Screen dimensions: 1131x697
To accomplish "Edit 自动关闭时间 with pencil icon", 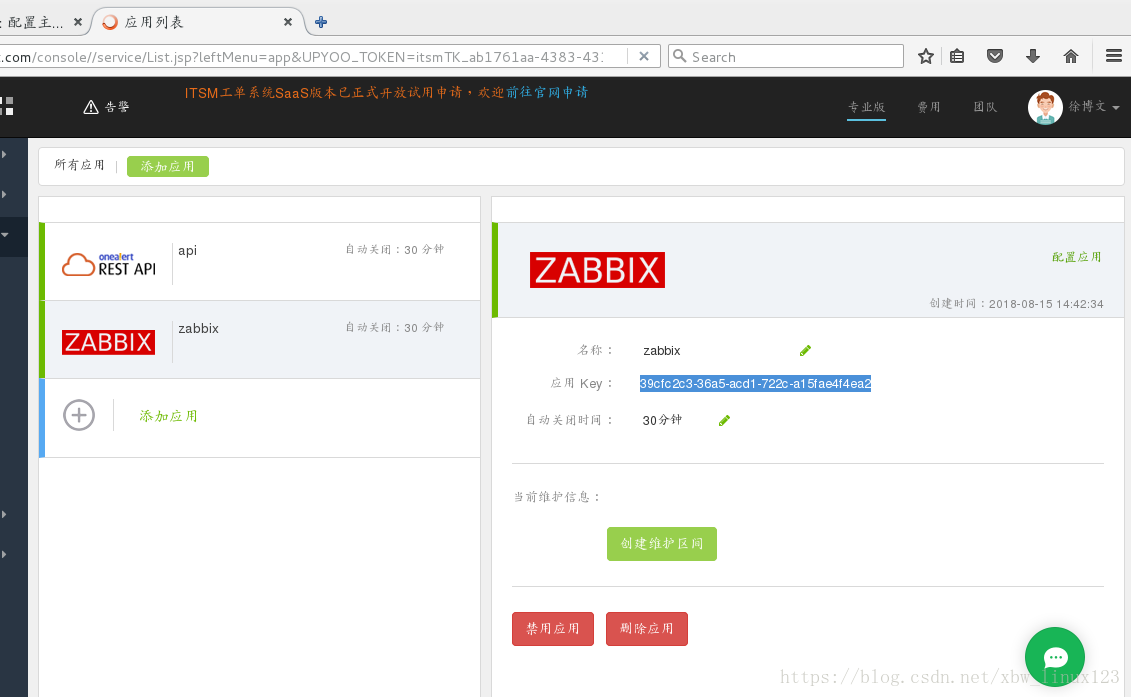I will tap(724, 421).
